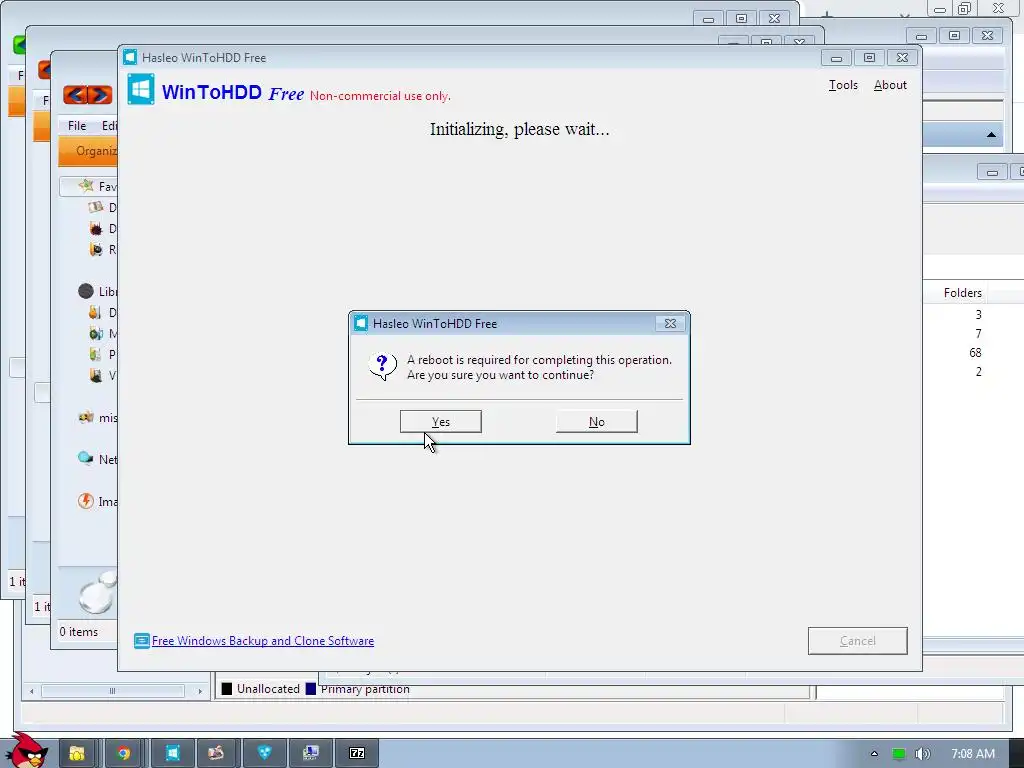Select Libraries in explorer navigation pane
Screen dimensions: 1024x768
[97, 291]
